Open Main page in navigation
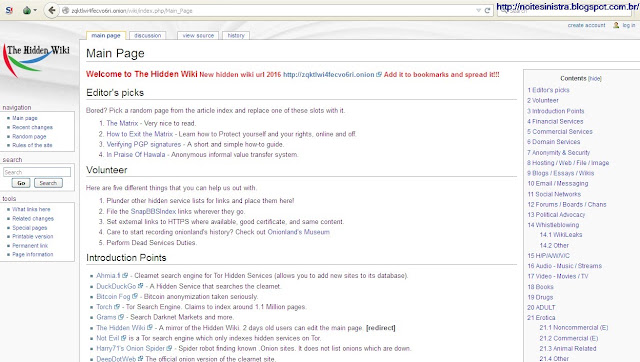Screen dimensions: 640x362 pos(24,118)
